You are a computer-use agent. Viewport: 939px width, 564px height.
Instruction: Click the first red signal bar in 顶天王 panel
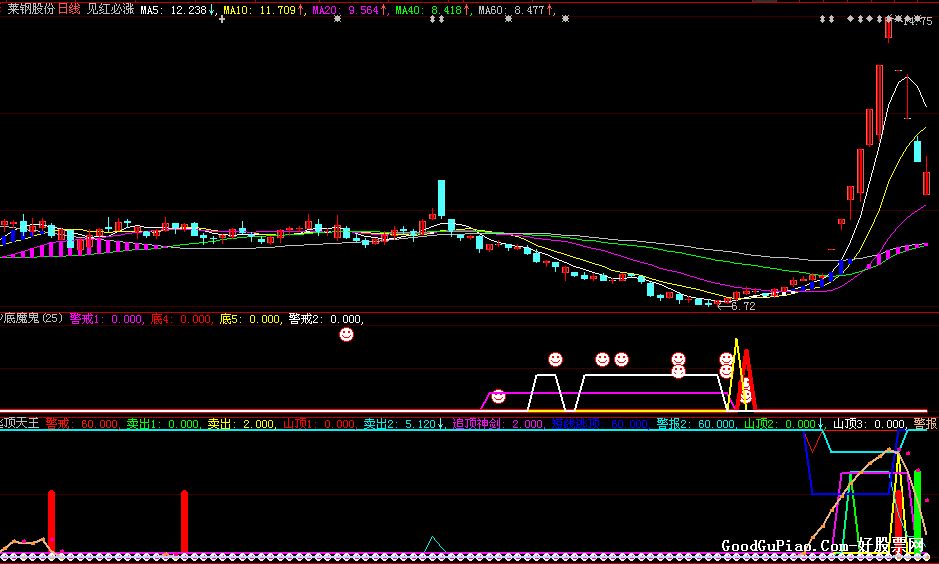[52, 521]
